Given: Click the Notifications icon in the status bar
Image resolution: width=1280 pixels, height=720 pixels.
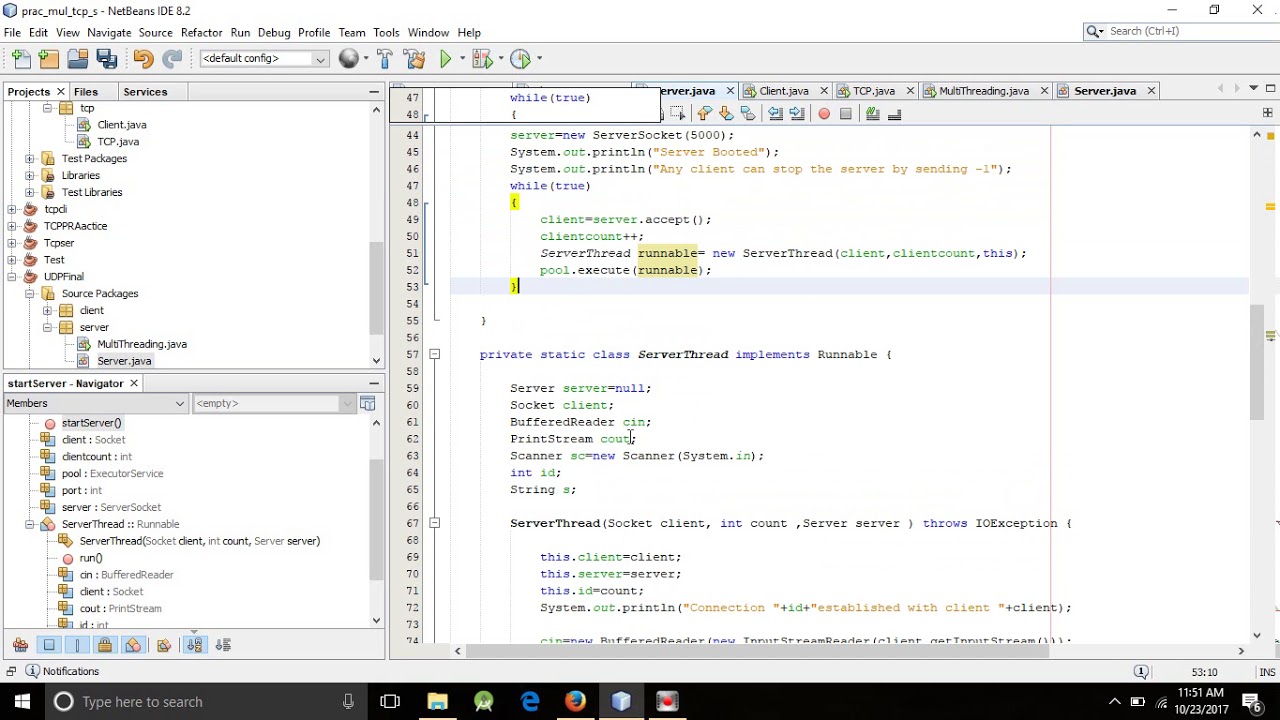Looking at the screenshot, I should (x=33, y=672).
